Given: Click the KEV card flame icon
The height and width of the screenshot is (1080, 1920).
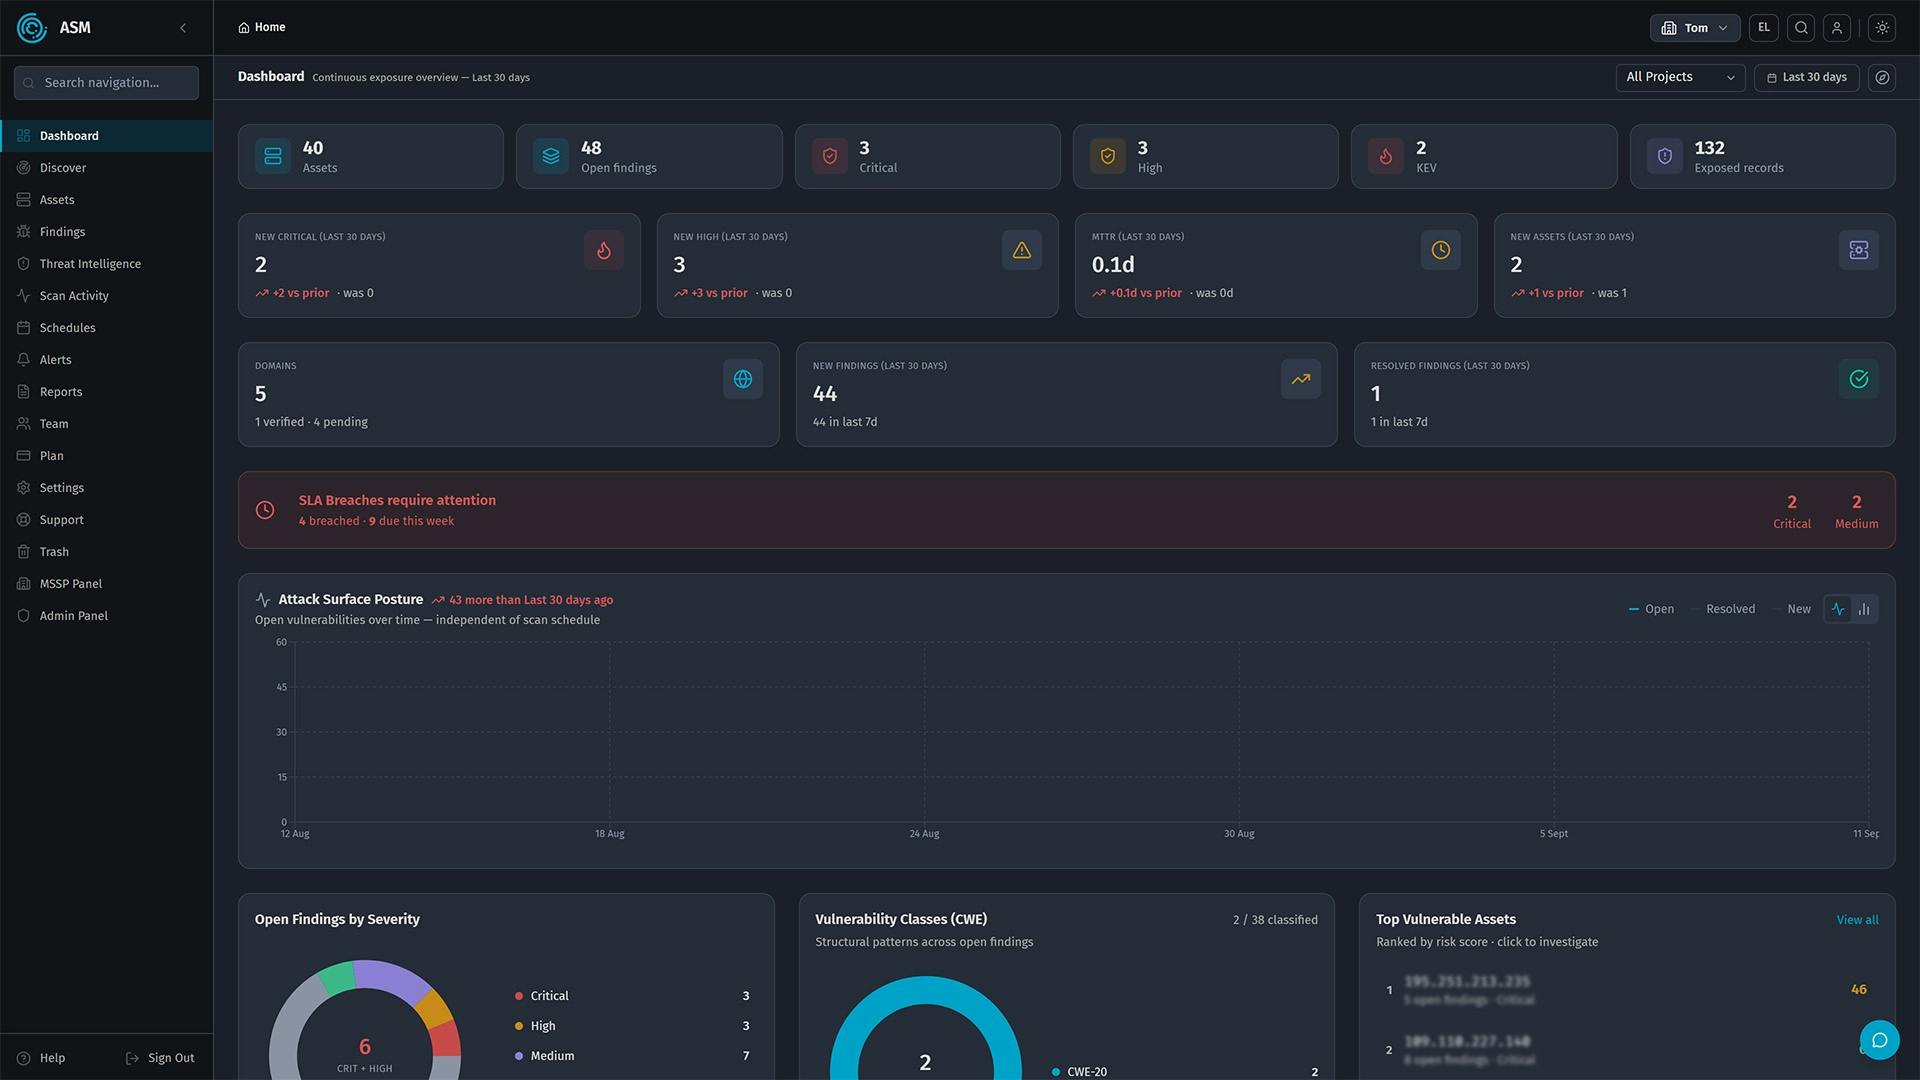Looking at the screenshot, I should [x=1386, y=156].
